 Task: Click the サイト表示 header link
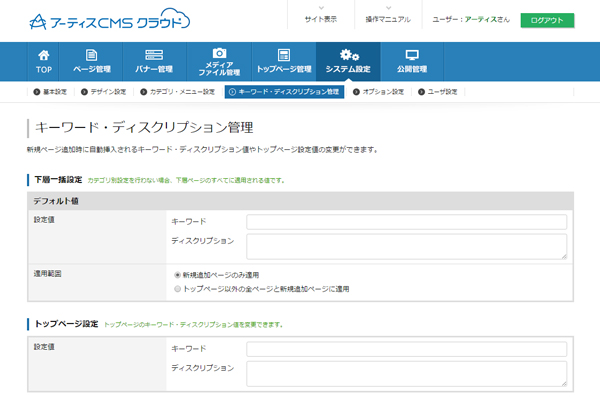pos(321,19)
